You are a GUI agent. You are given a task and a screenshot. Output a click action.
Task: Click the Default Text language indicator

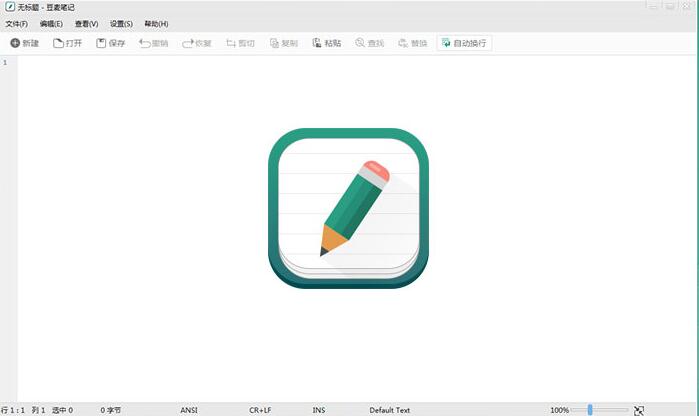coord(390,410)
